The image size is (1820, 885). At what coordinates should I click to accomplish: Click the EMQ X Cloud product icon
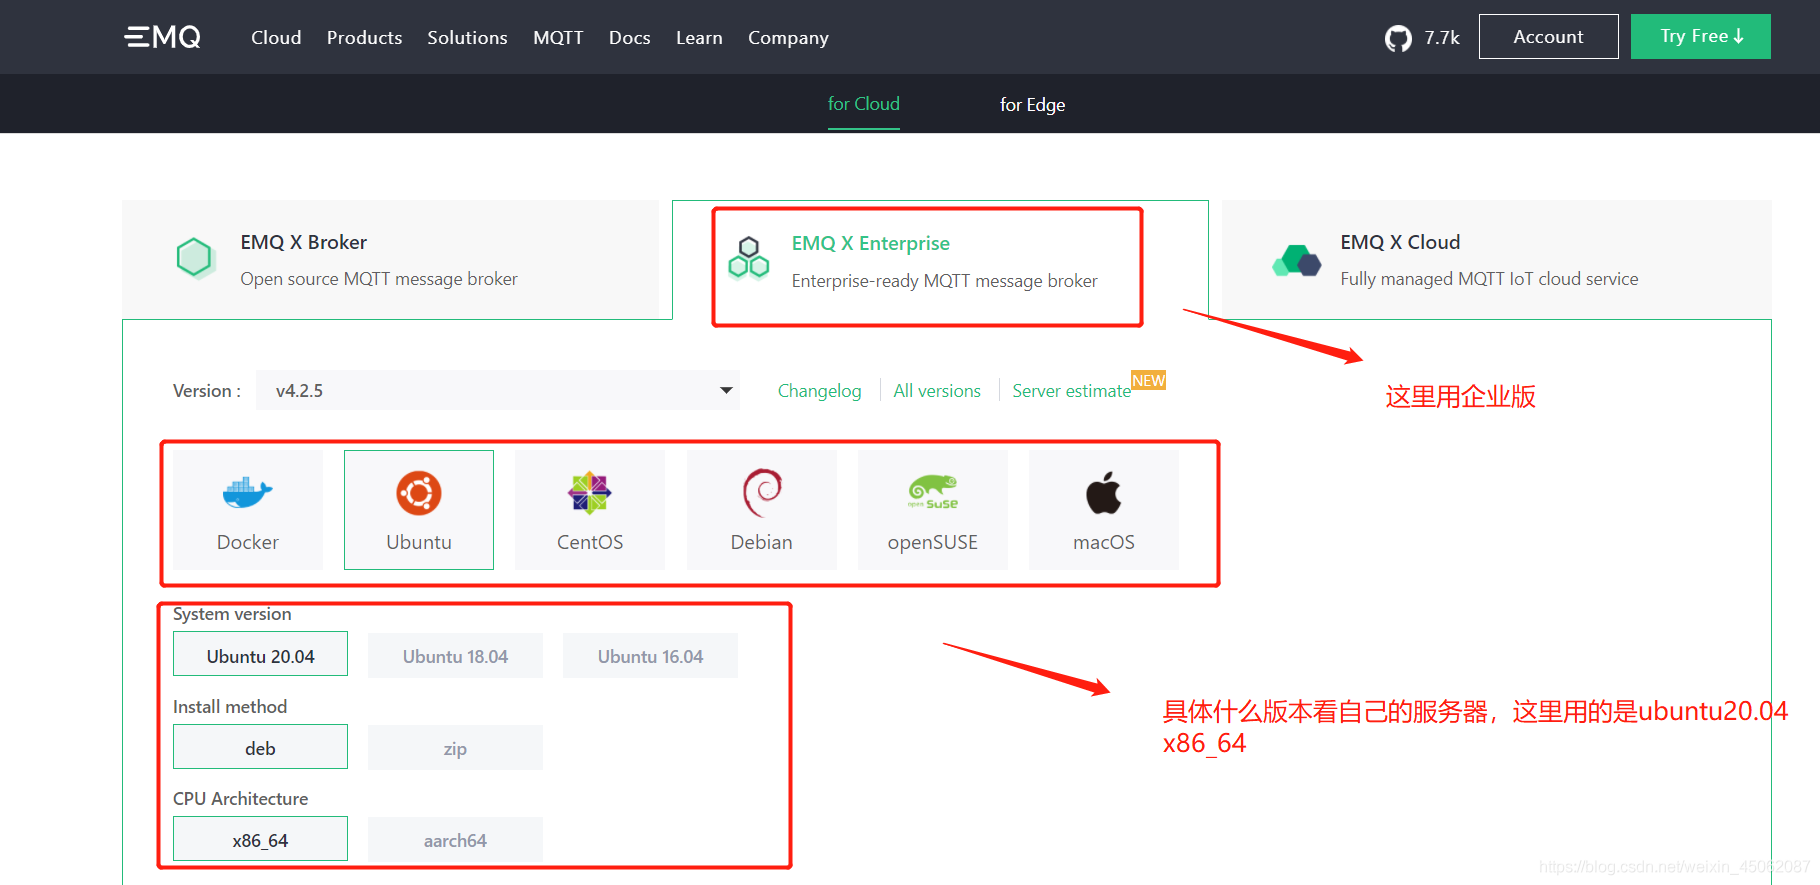point(1297,261)
